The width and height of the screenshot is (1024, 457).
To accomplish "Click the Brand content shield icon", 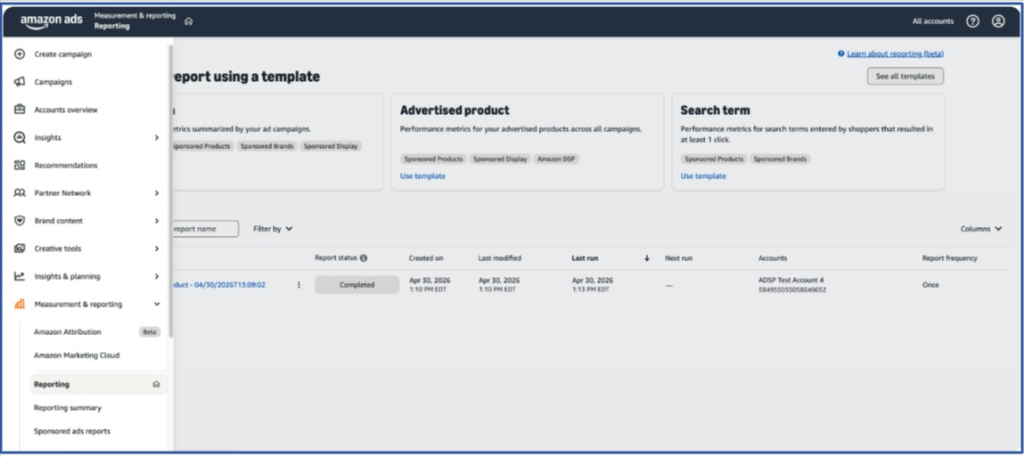I will click(20, 221).
